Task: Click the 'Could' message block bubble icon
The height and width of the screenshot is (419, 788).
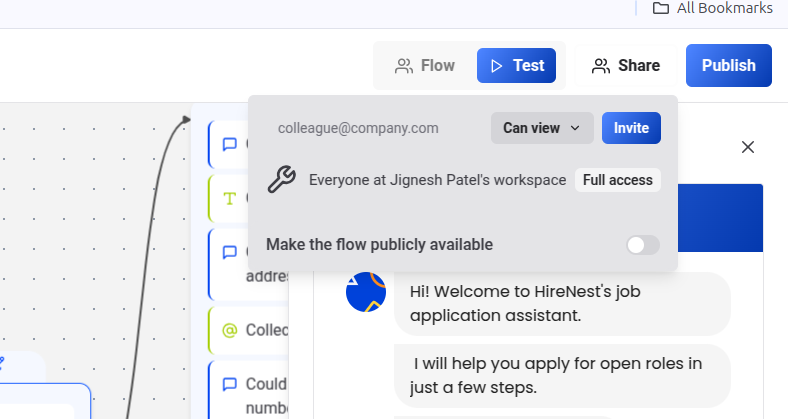Action: pos(229,384)
